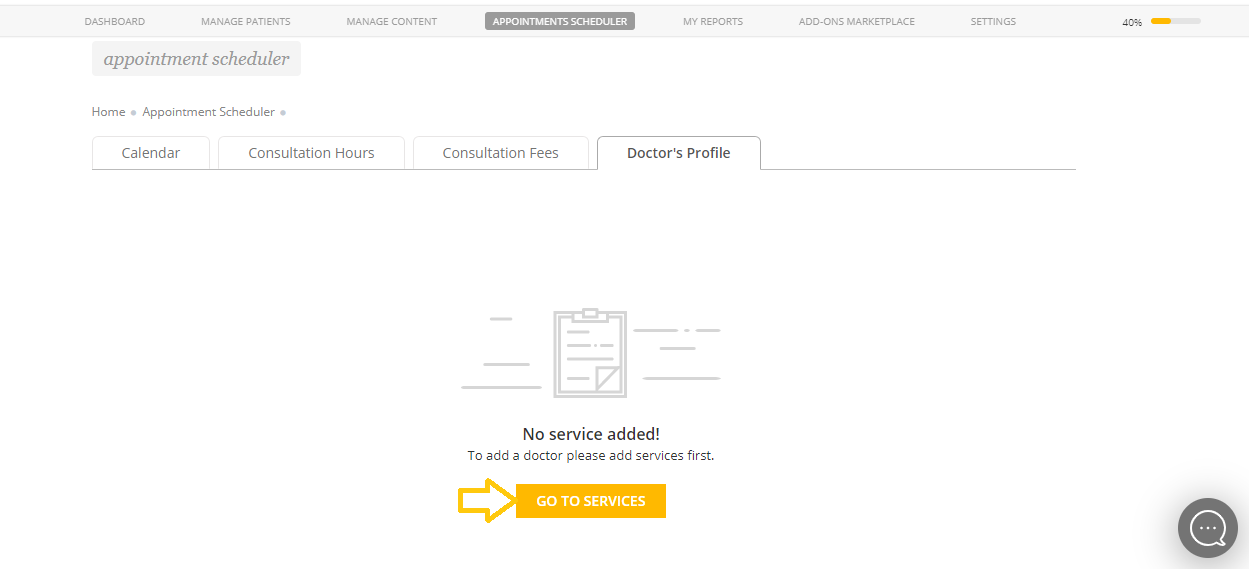Viewport: 1249px width, 569px height.
Task: Open My Reports menu
Action: pos(713,21)
